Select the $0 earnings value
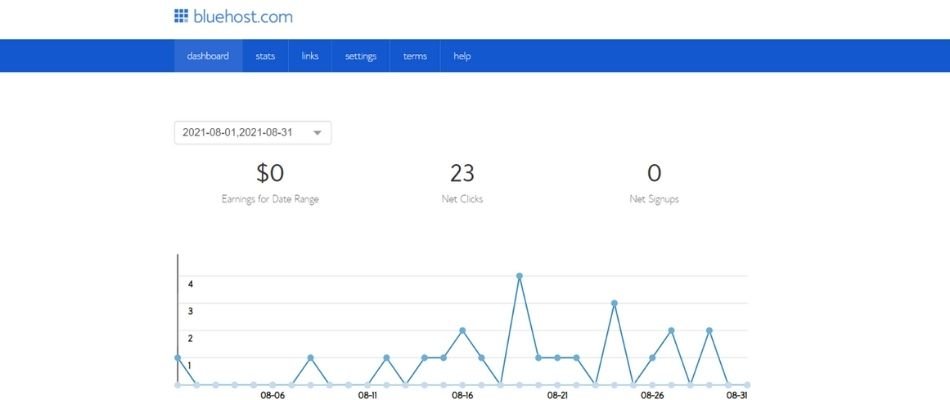The image size is (950, 400). point(270,173)
